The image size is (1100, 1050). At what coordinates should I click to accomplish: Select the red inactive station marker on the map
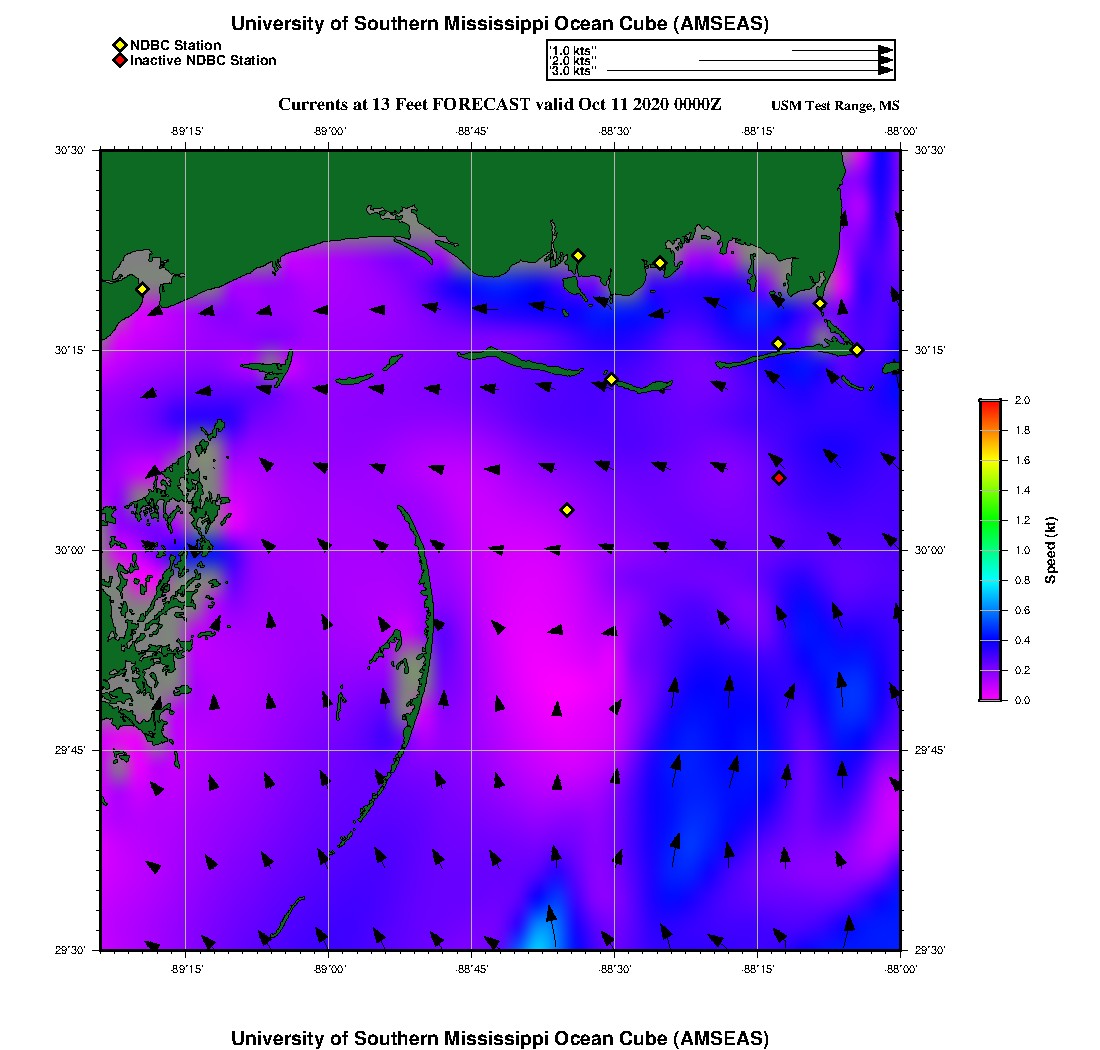tap(779, 478)
